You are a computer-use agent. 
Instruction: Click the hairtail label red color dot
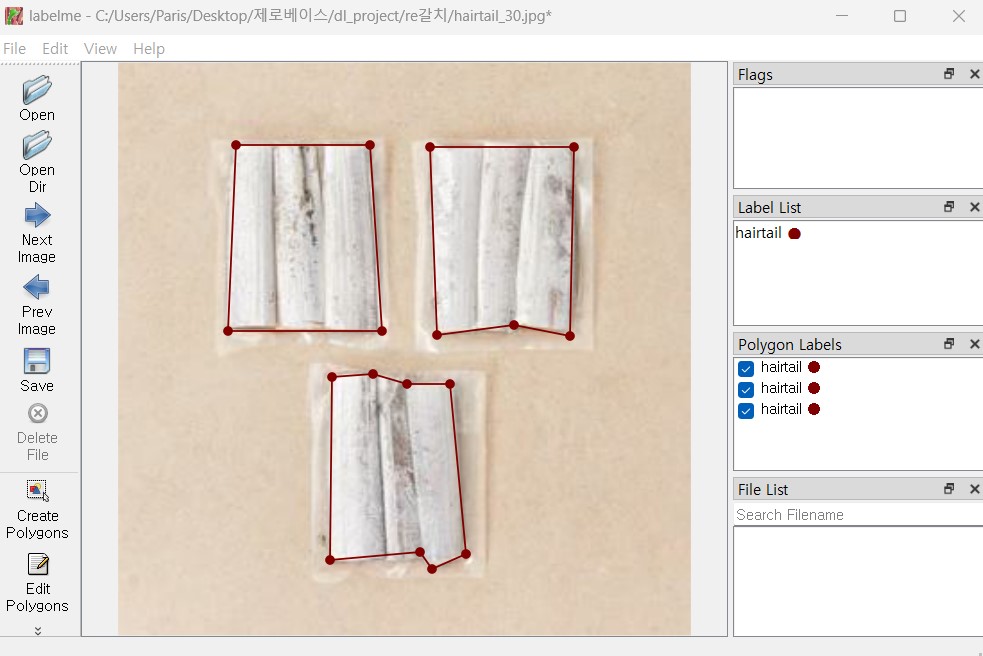click(x=794, y=234)
